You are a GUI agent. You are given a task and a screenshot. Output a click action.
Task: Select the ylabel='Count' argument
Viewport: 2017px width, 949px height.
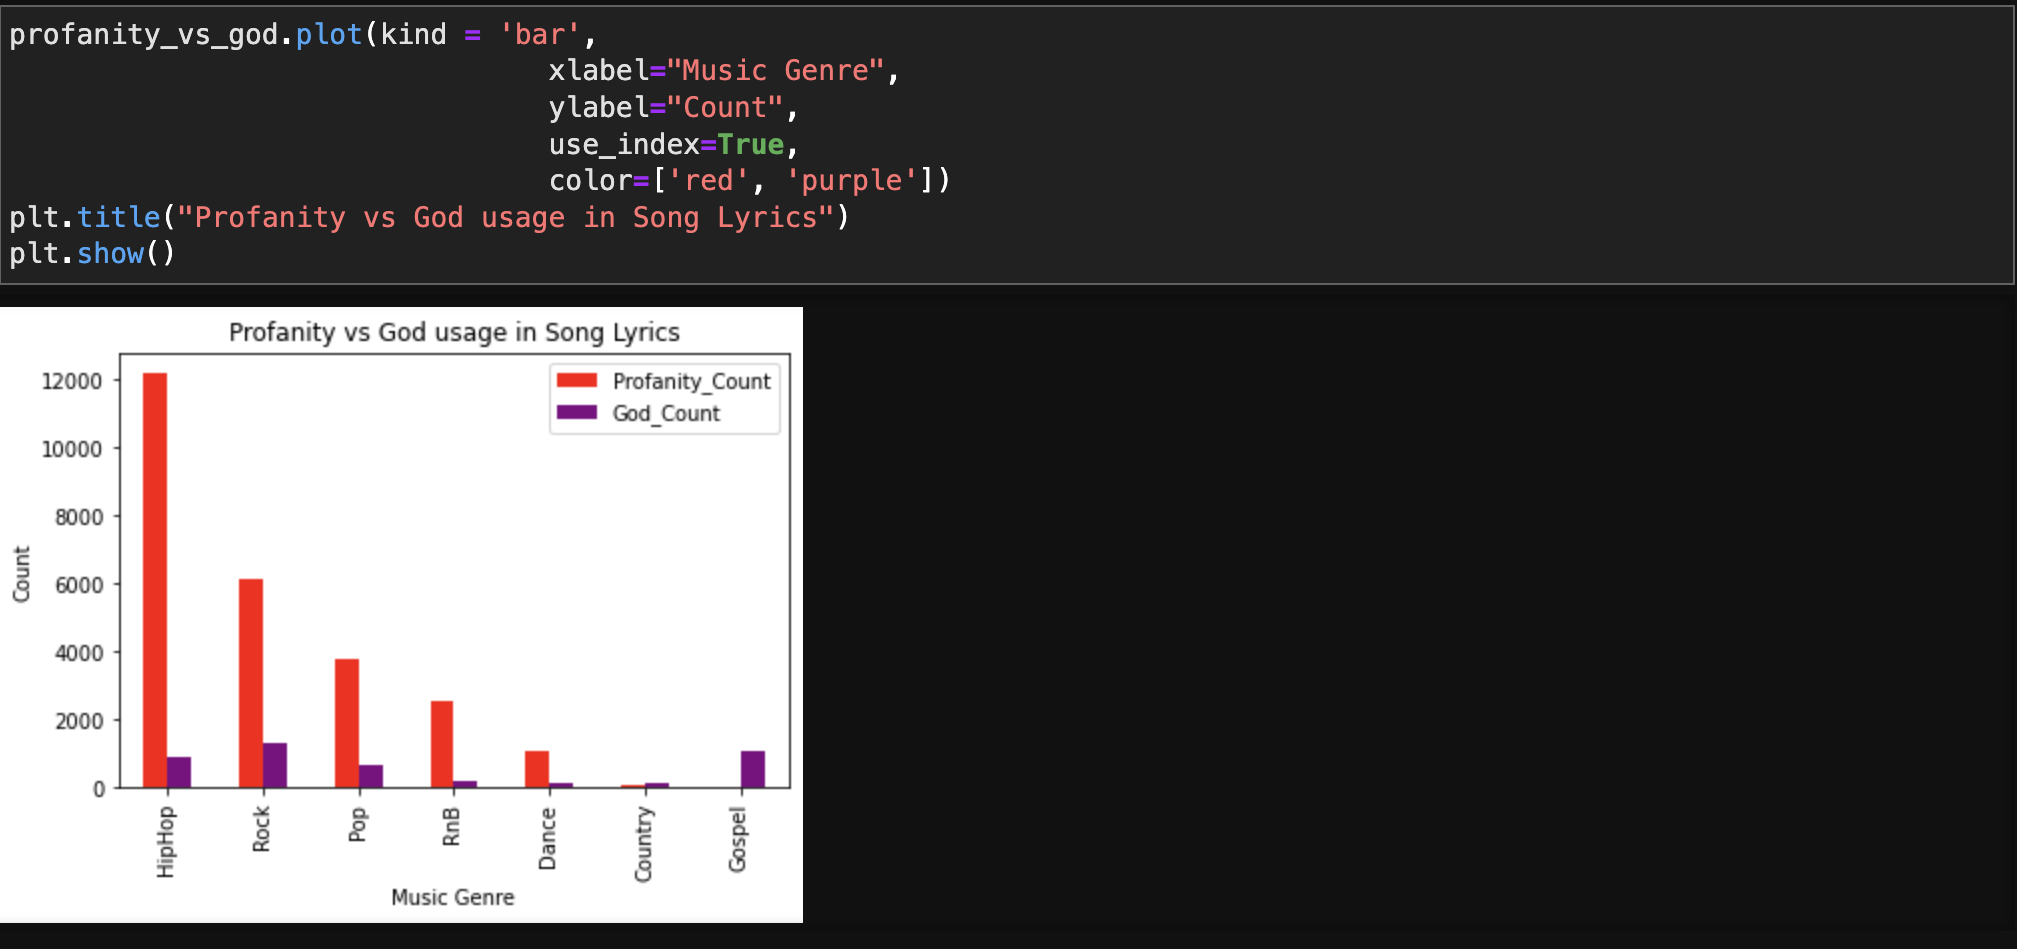coord(672,107)
